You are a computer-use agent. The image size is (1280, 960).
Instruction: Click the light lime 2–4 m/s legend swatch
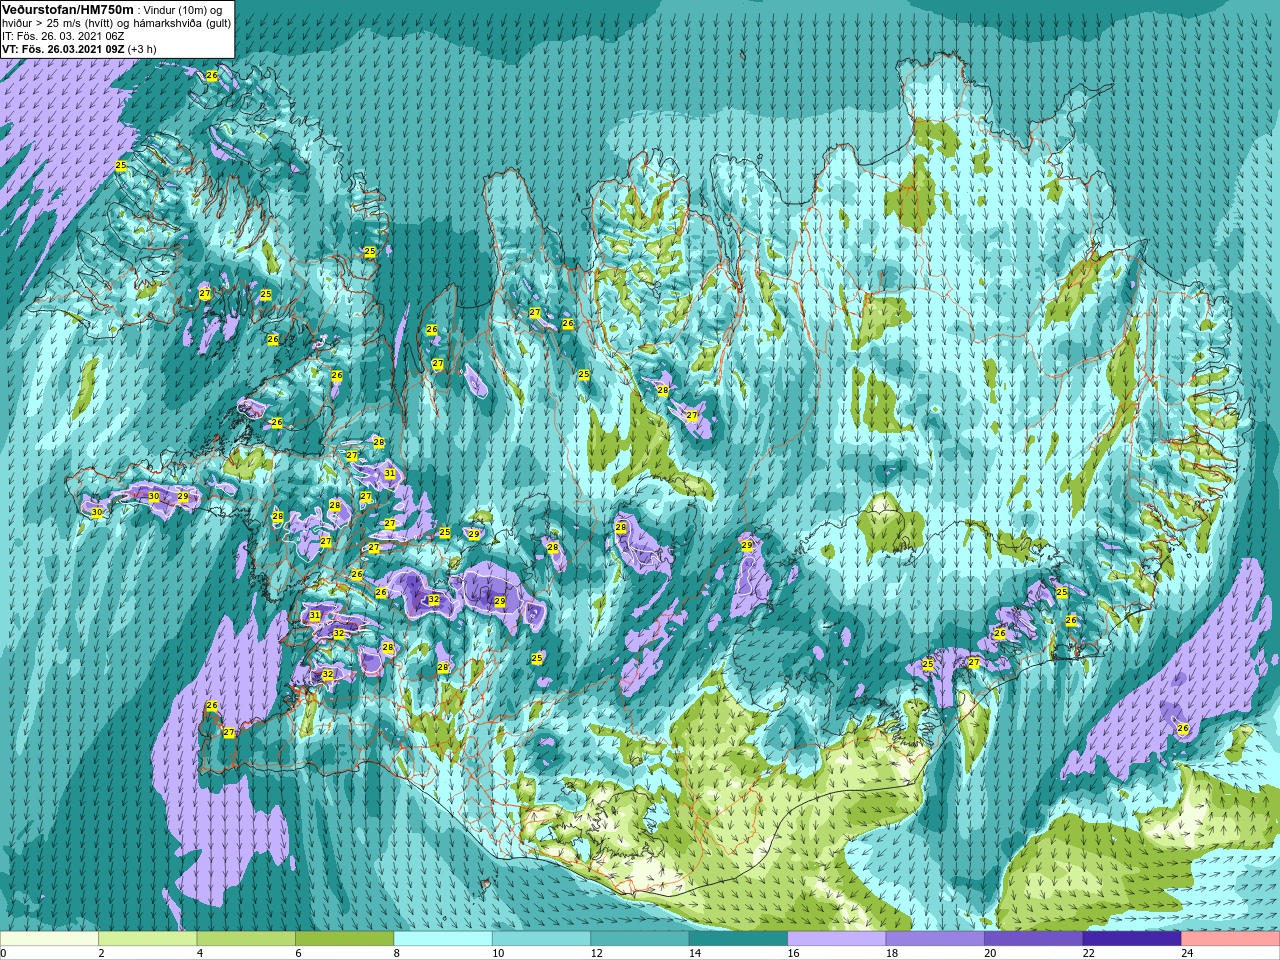(x=147, y=939)
